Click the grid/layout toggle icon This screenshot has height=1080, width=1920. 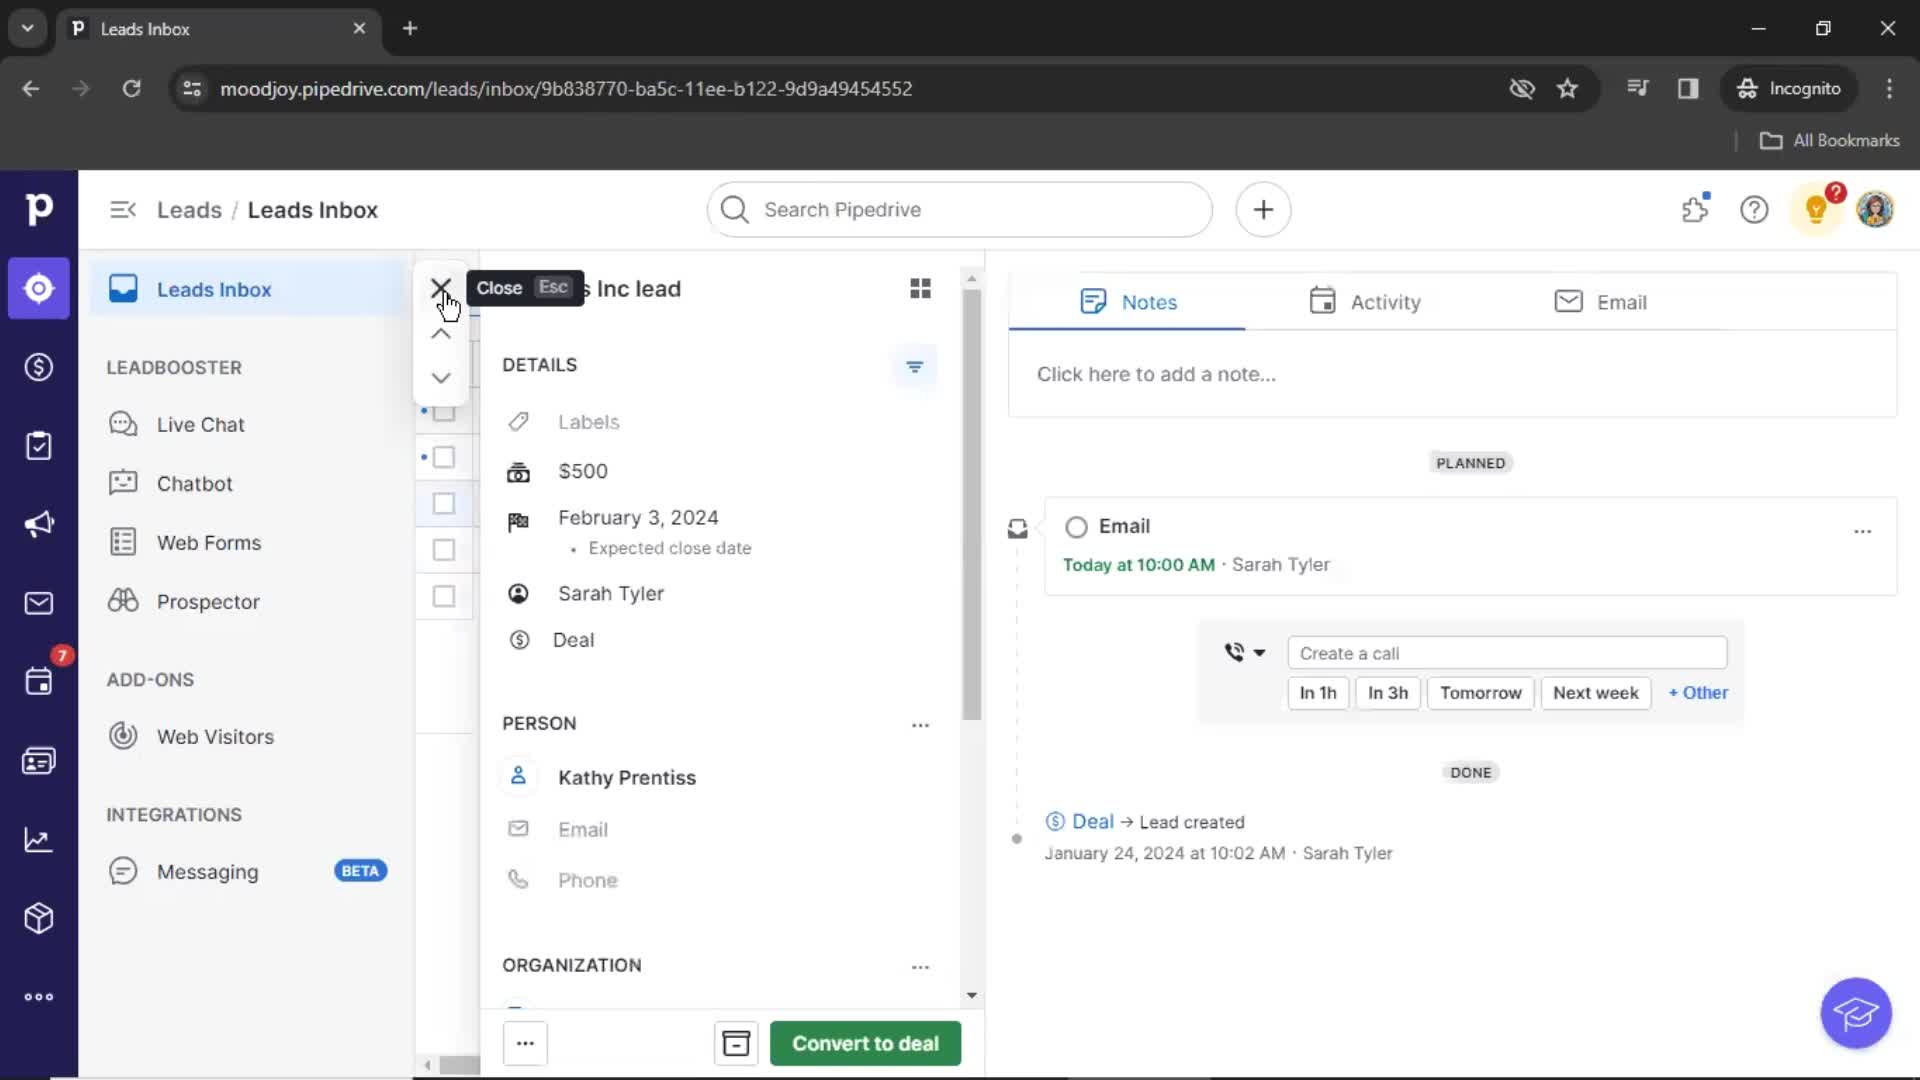(x=919, y=287)
